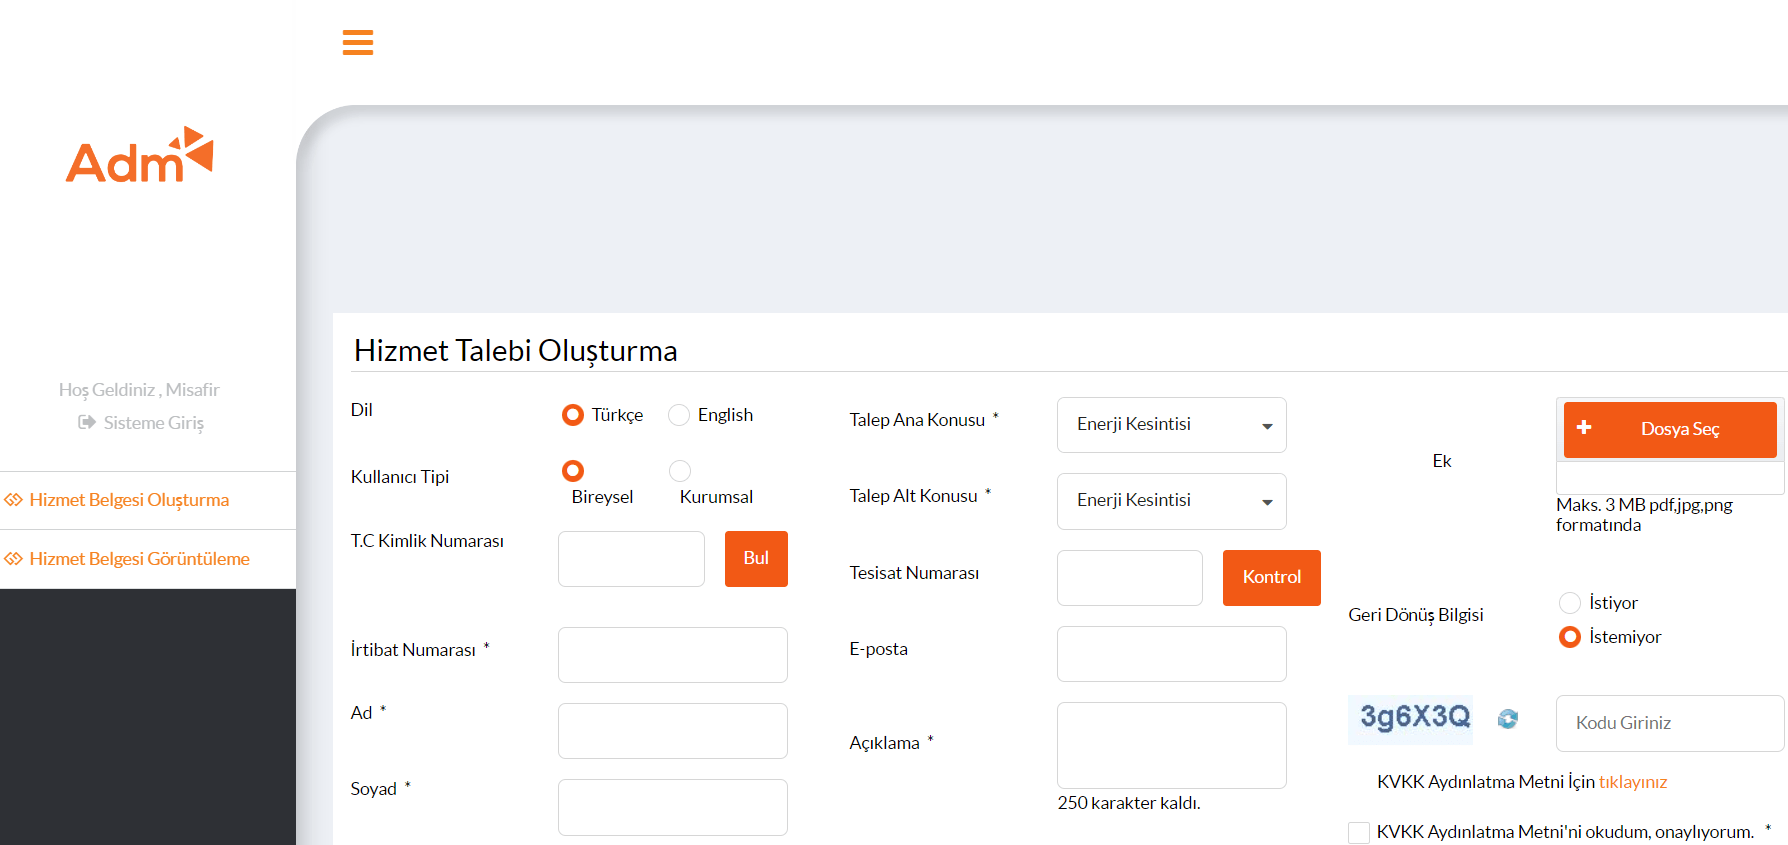Open the Talep Alt Konusu dropdown
1788x845 pixels.
click(x=1171, y=501)
